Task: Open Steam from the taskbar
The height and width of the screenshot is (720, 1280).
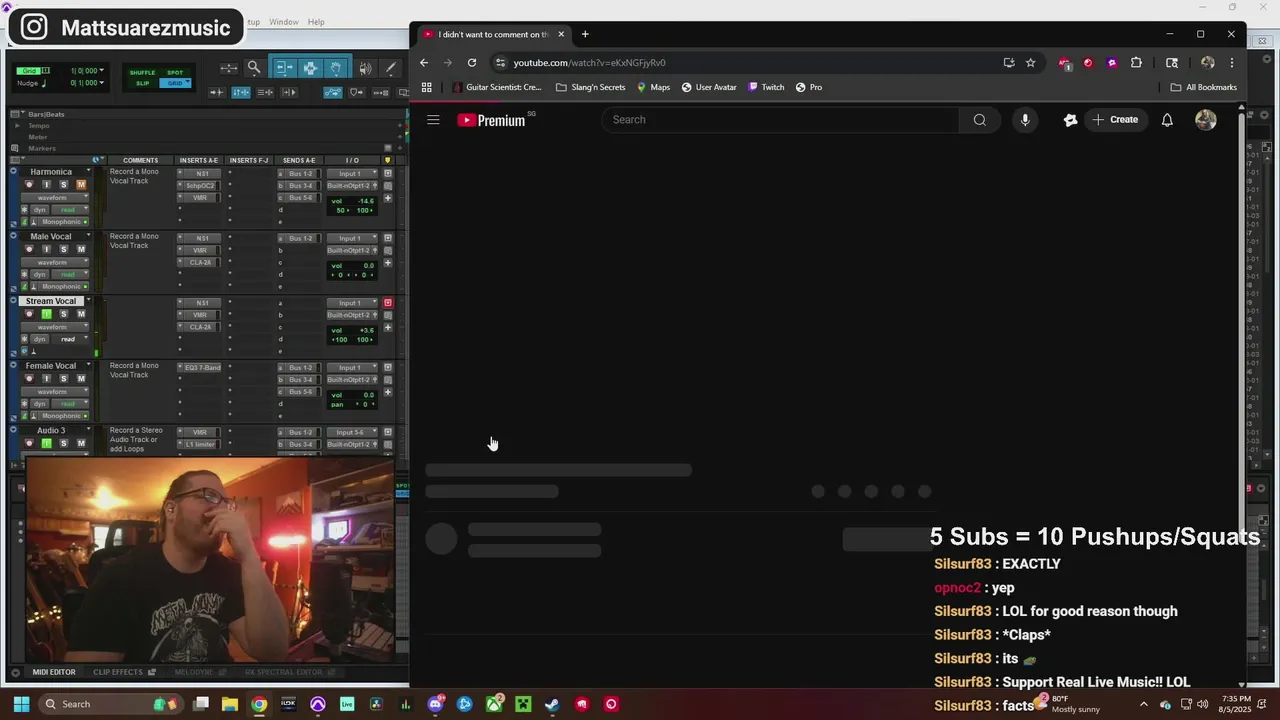Action: point(552,704)
